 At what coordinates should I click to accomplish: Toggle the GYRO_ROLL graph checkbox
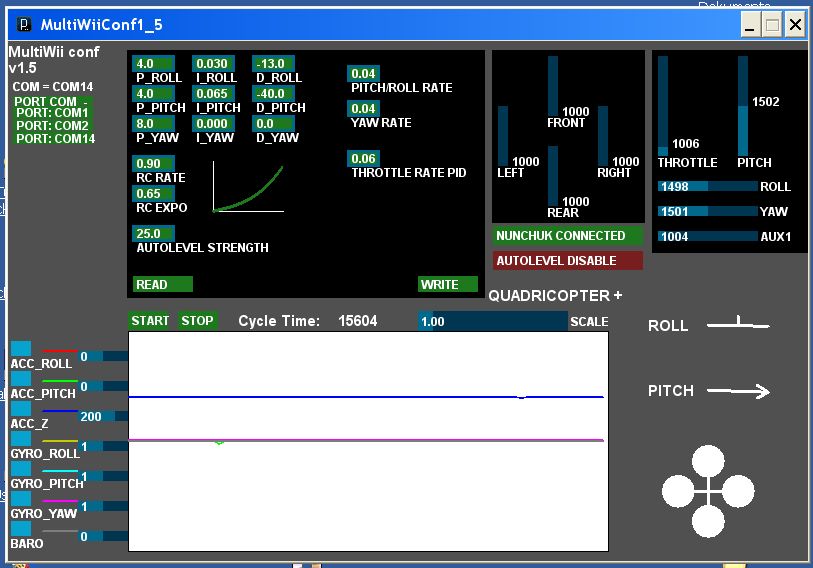point(21,439)
